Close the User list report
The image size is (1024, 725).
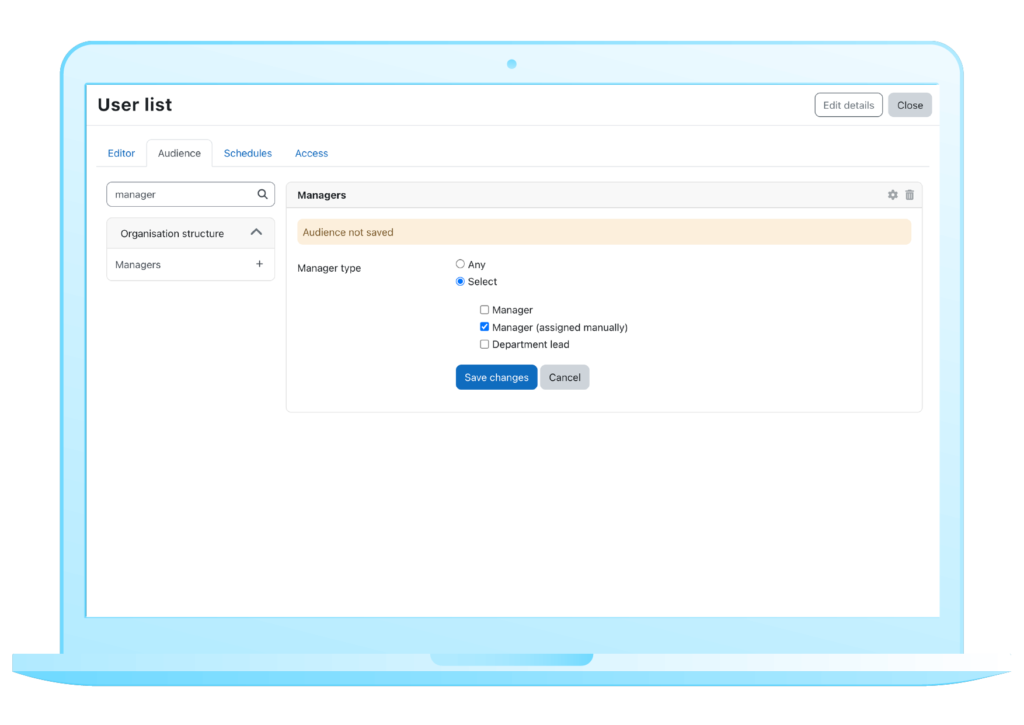point(910,105)
